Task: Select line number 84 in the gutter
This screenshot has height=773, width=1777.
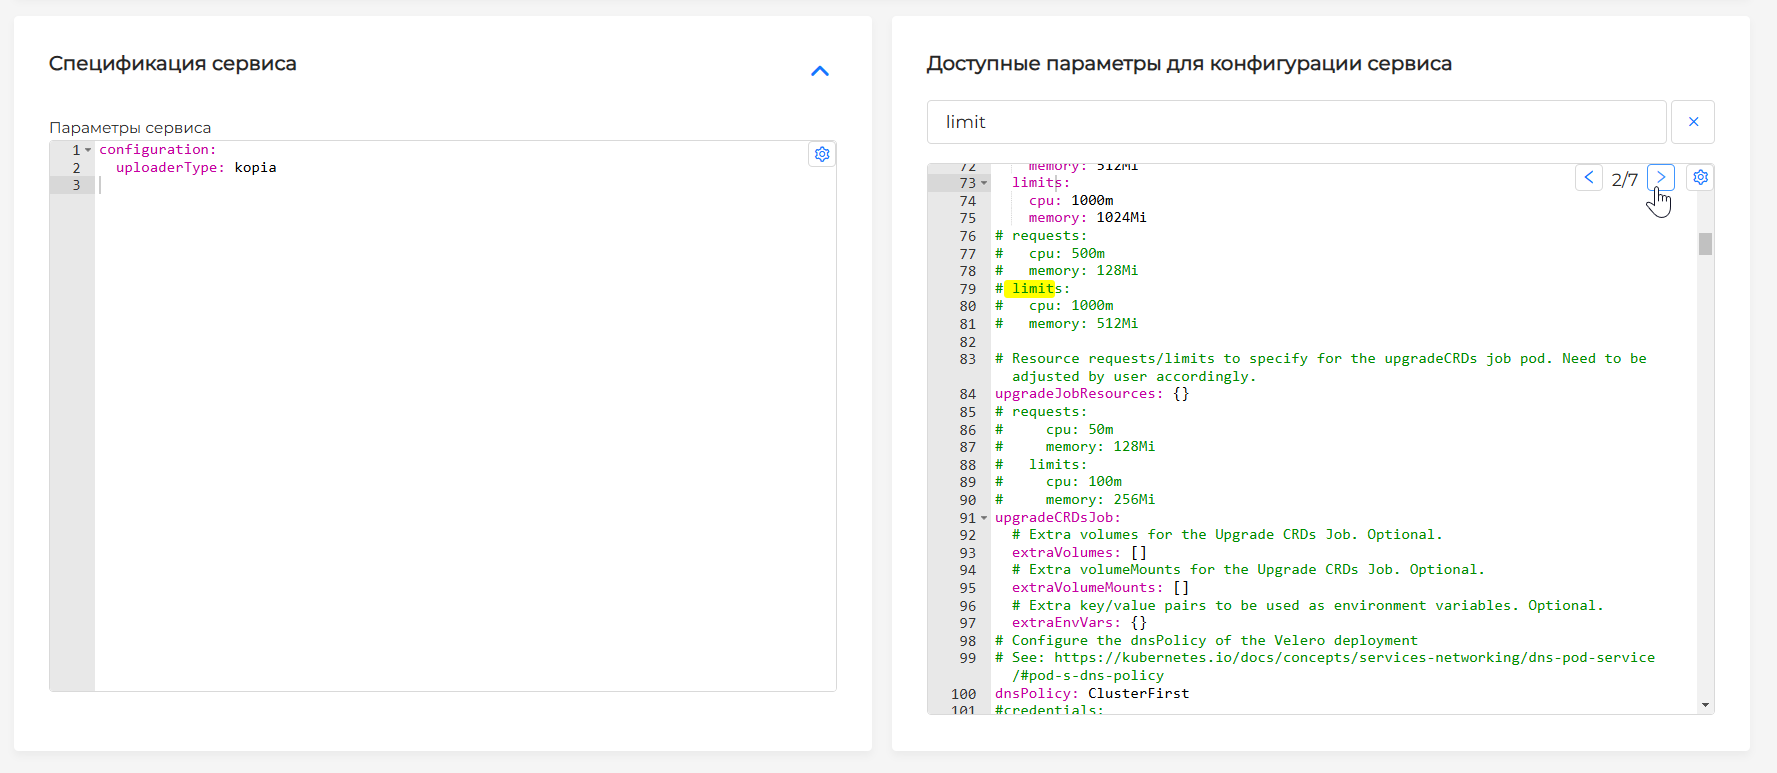Action: coord(967,394)
